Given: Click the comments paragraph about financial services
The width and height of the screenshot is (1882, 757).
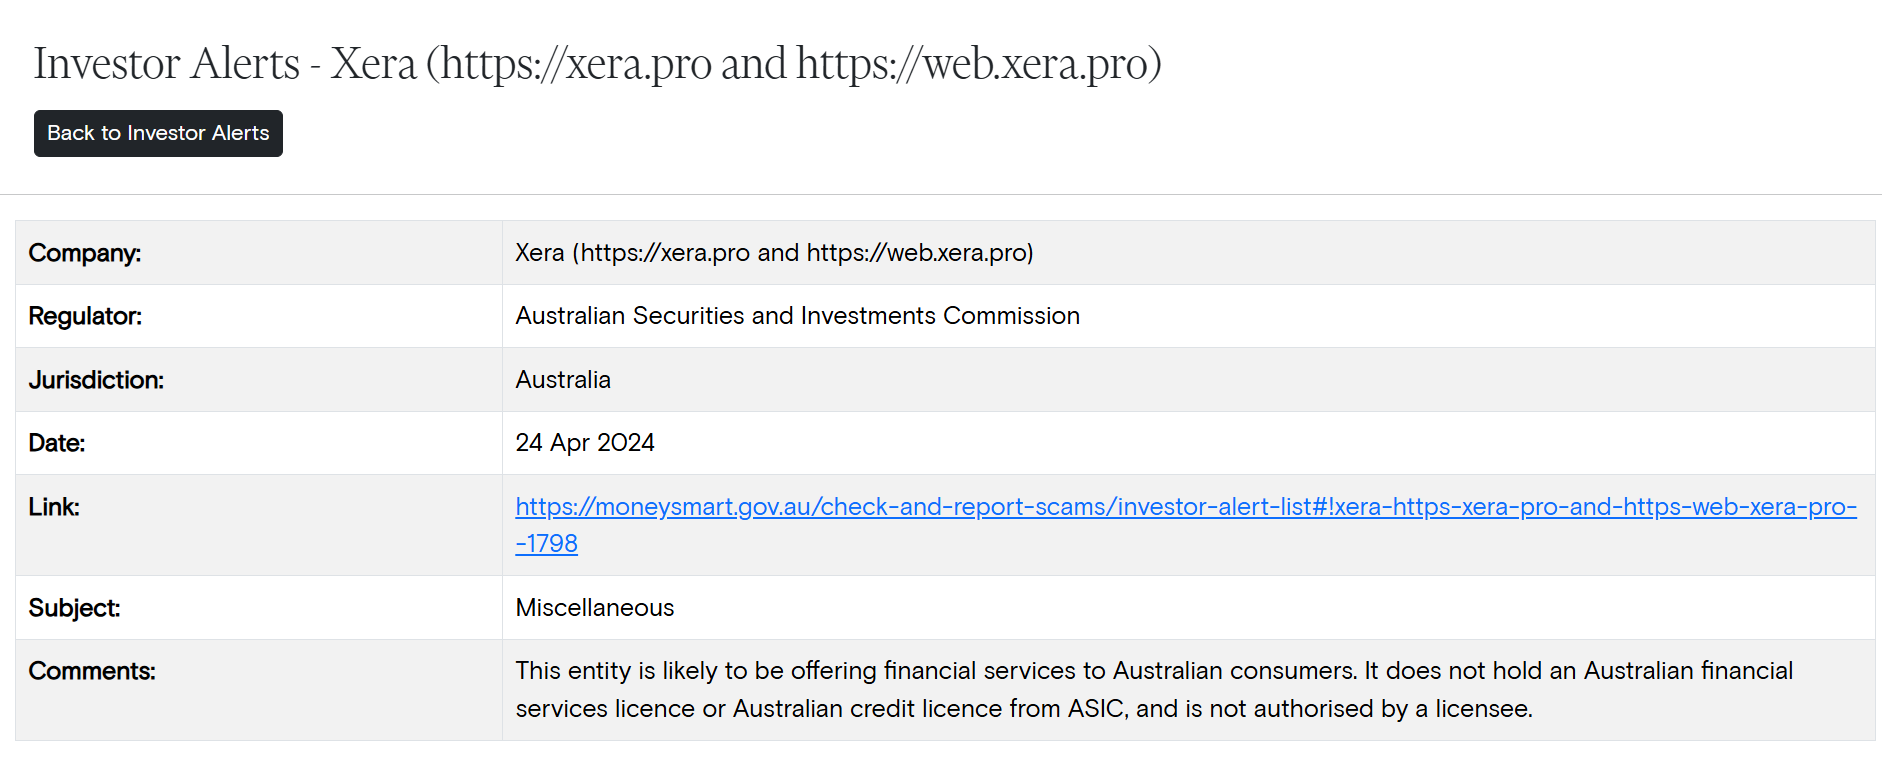Looking at the screenshot, I should point(1154,689).
